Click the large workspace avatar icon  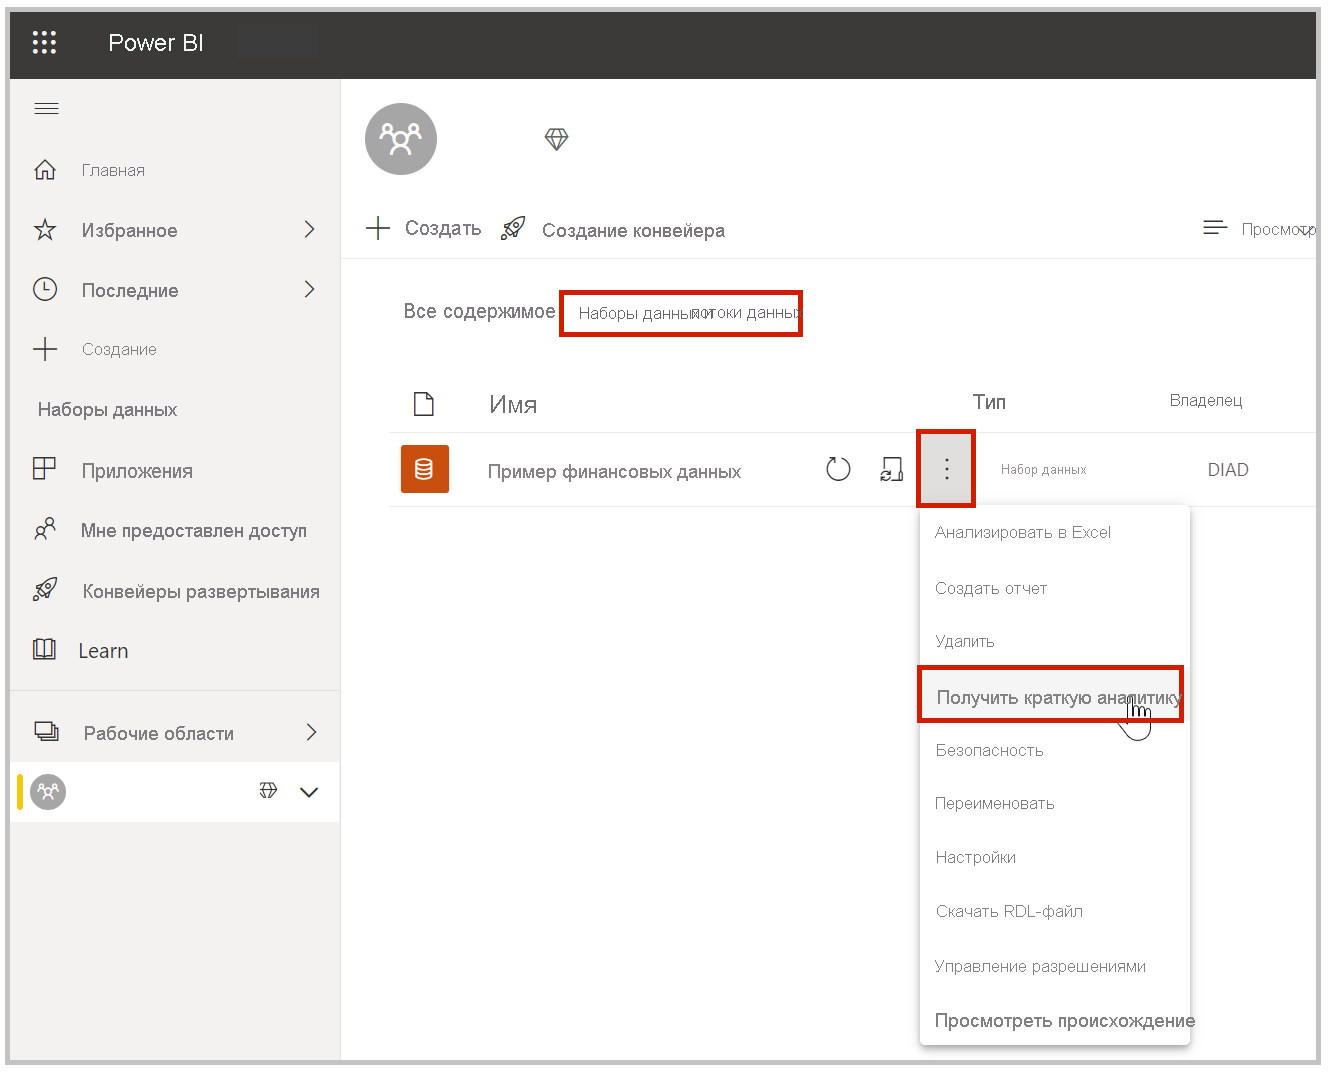point(401,139)
